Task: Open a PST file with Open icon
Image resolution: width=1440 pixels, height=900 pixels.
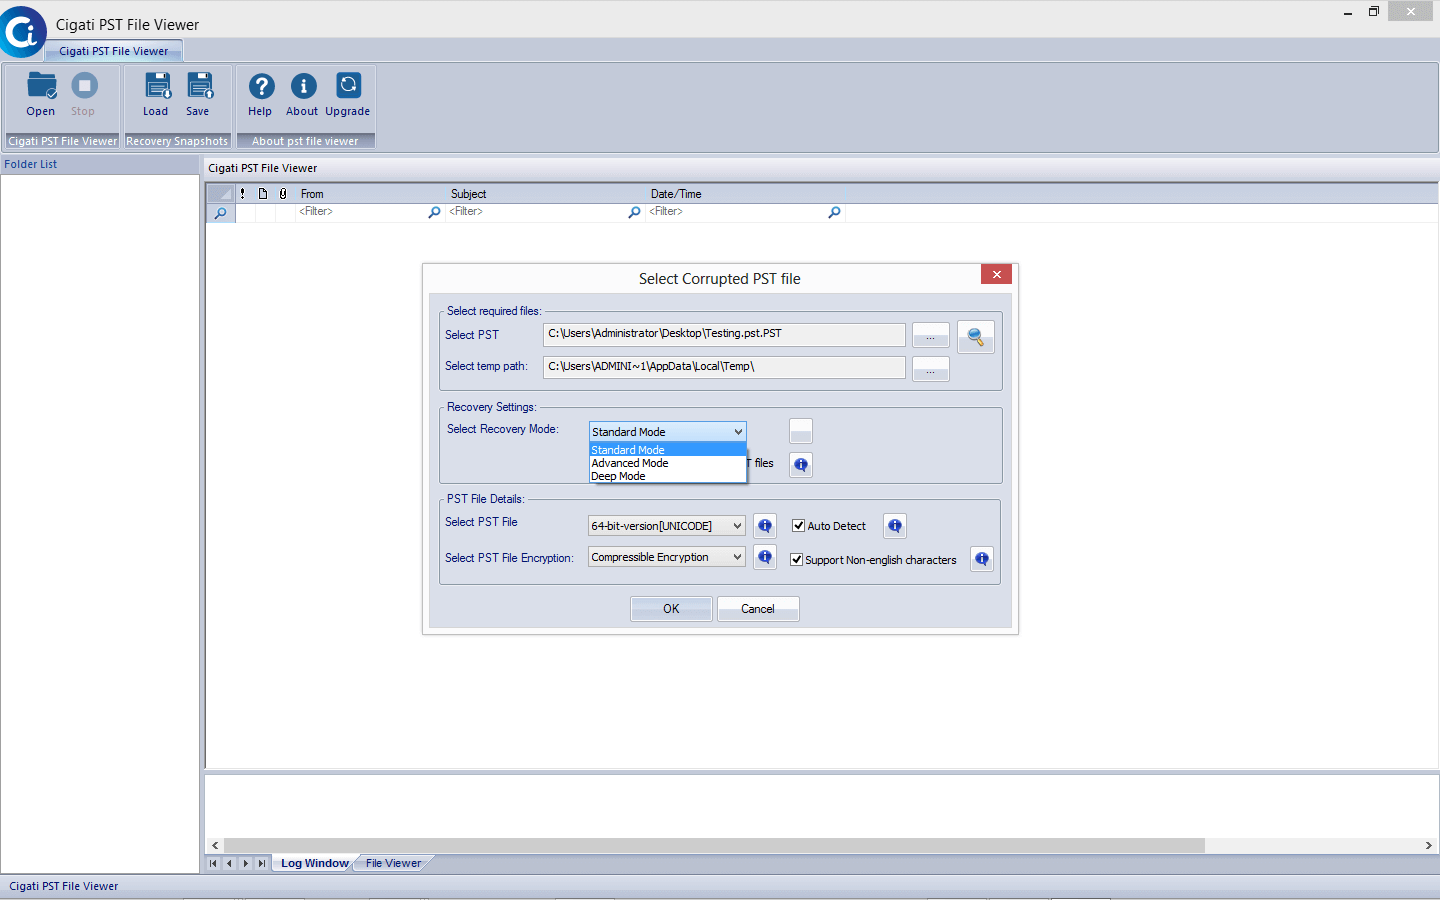Action: coord(41,95)
